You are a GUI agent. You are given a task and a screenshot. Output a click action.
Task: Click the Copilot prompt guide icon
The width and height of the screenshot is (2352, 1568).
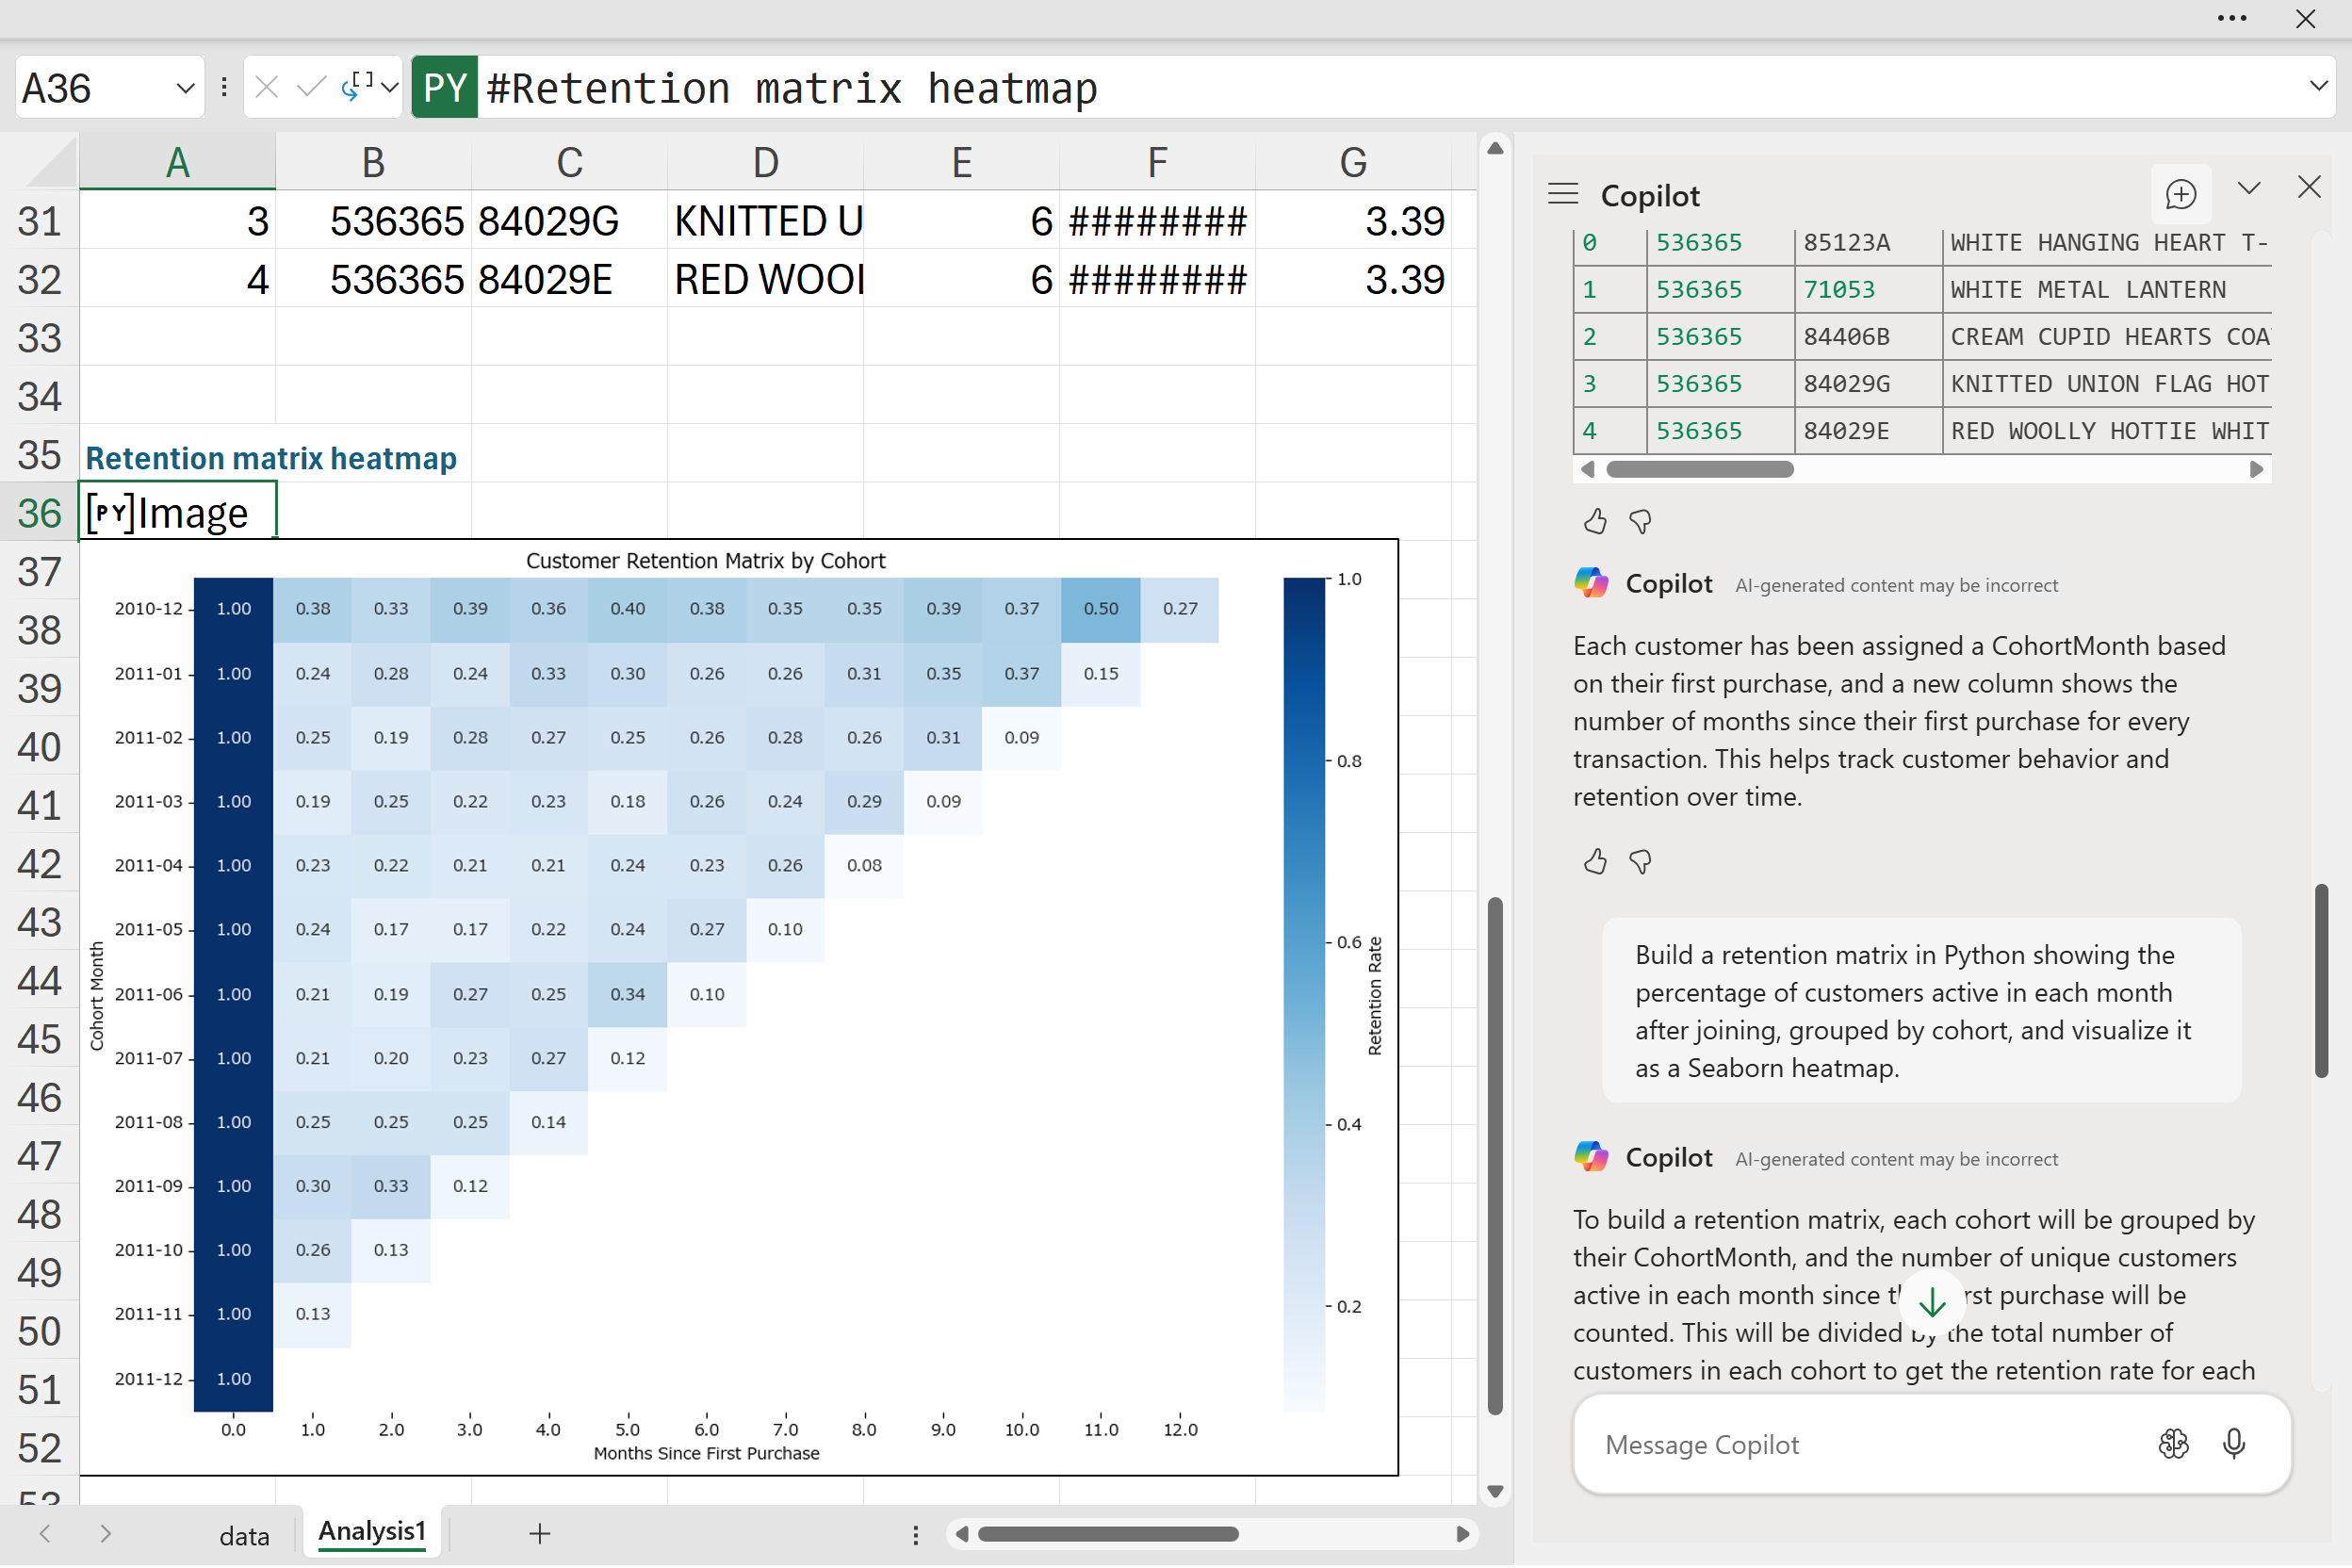(2173, 1443)
